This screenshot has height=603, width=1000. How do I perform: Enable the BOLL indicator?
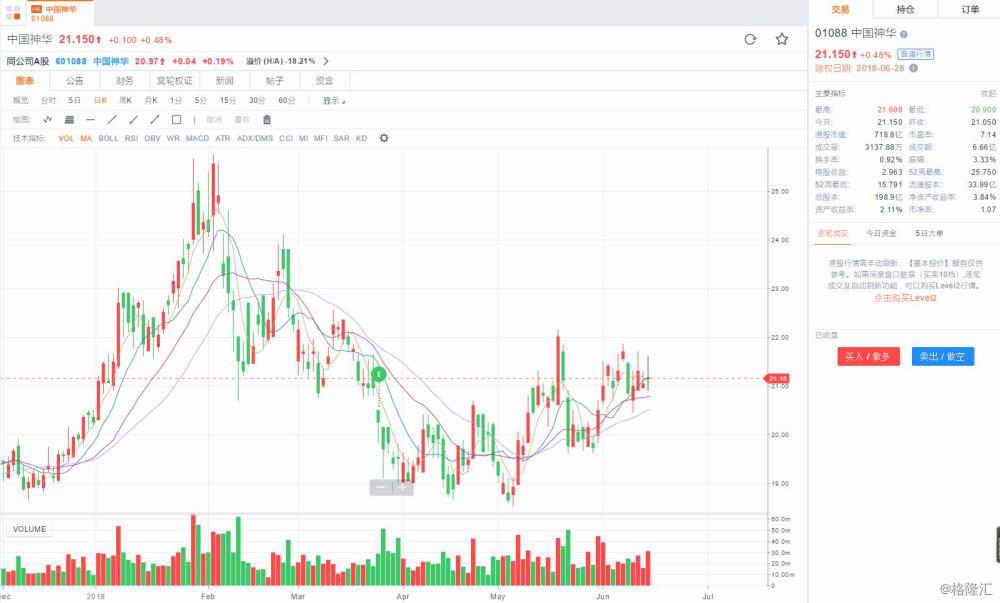tap(108, 138)
